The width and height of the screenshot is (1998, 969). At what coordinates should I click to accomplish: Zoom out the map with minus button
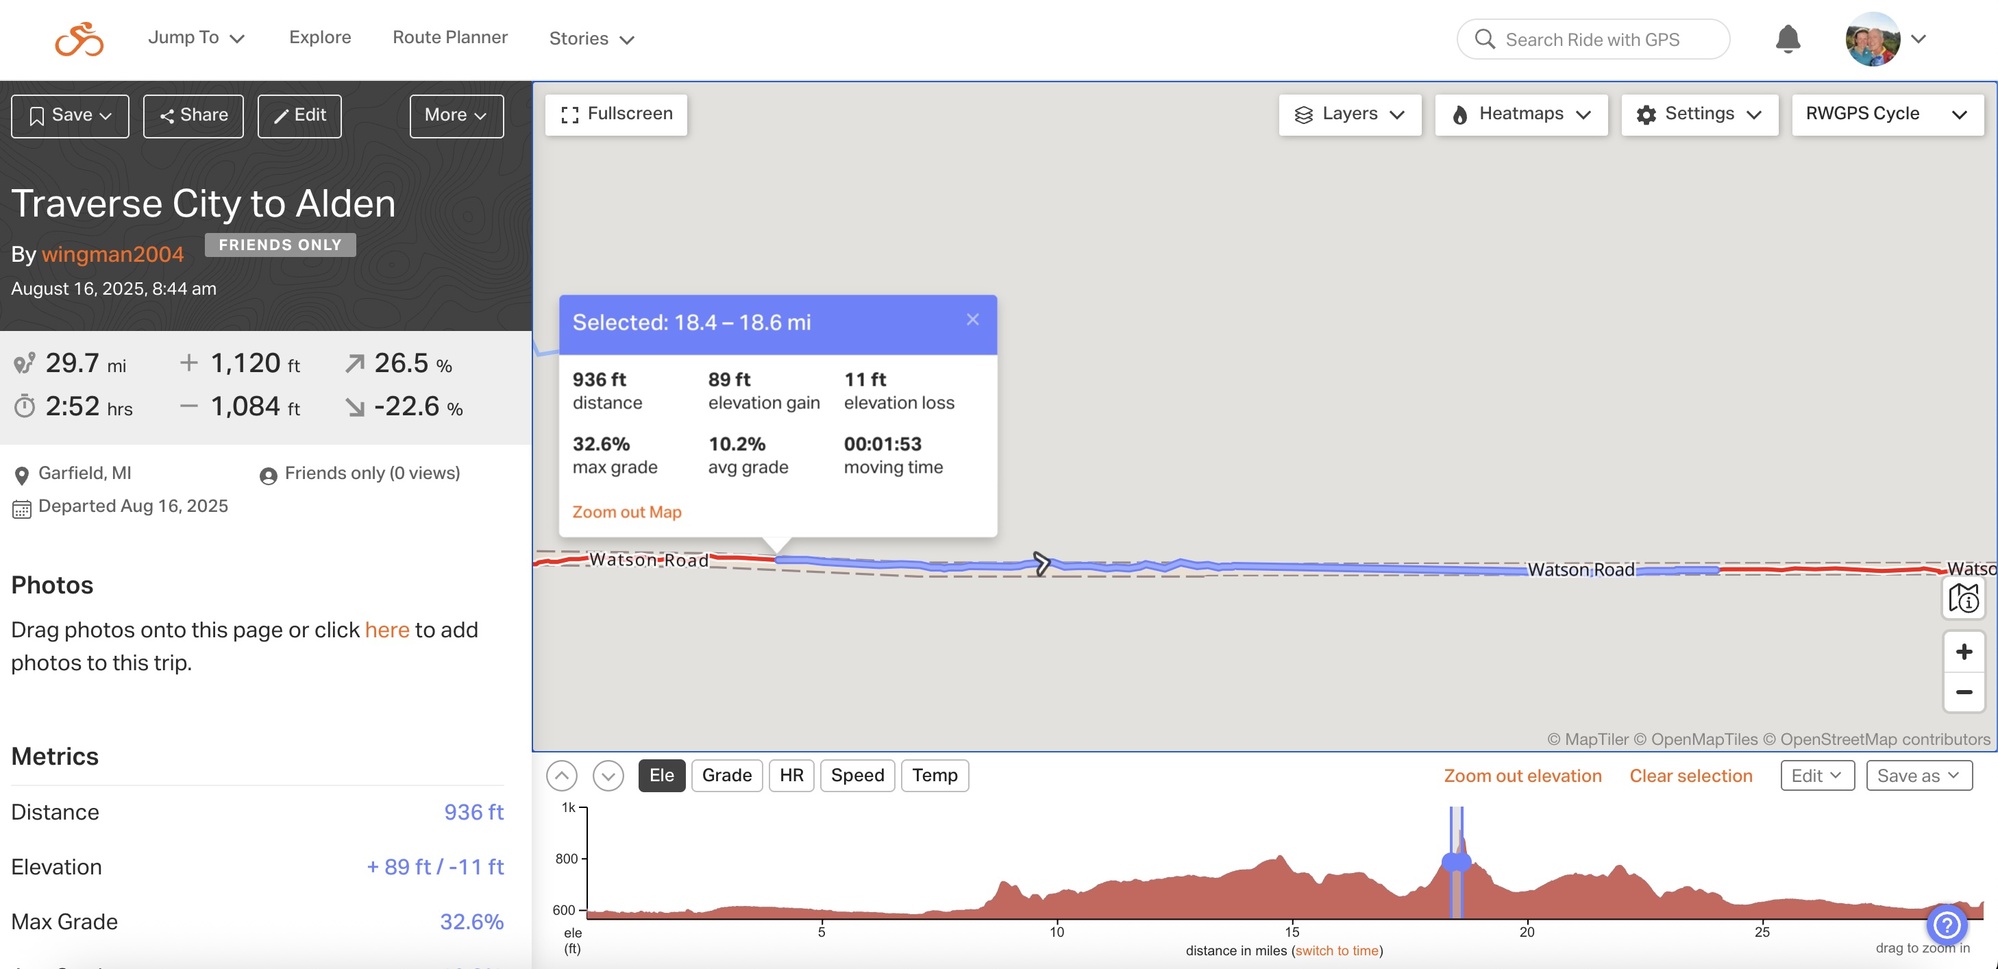[x=1963, y=692]
